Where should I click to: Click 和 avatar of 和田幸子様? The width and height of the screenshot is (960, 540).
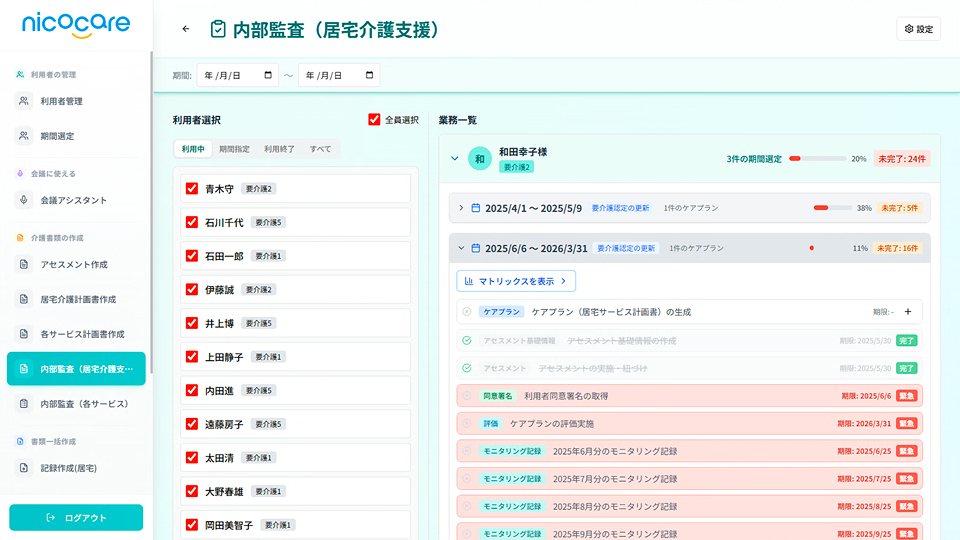(x=480, y=159)
